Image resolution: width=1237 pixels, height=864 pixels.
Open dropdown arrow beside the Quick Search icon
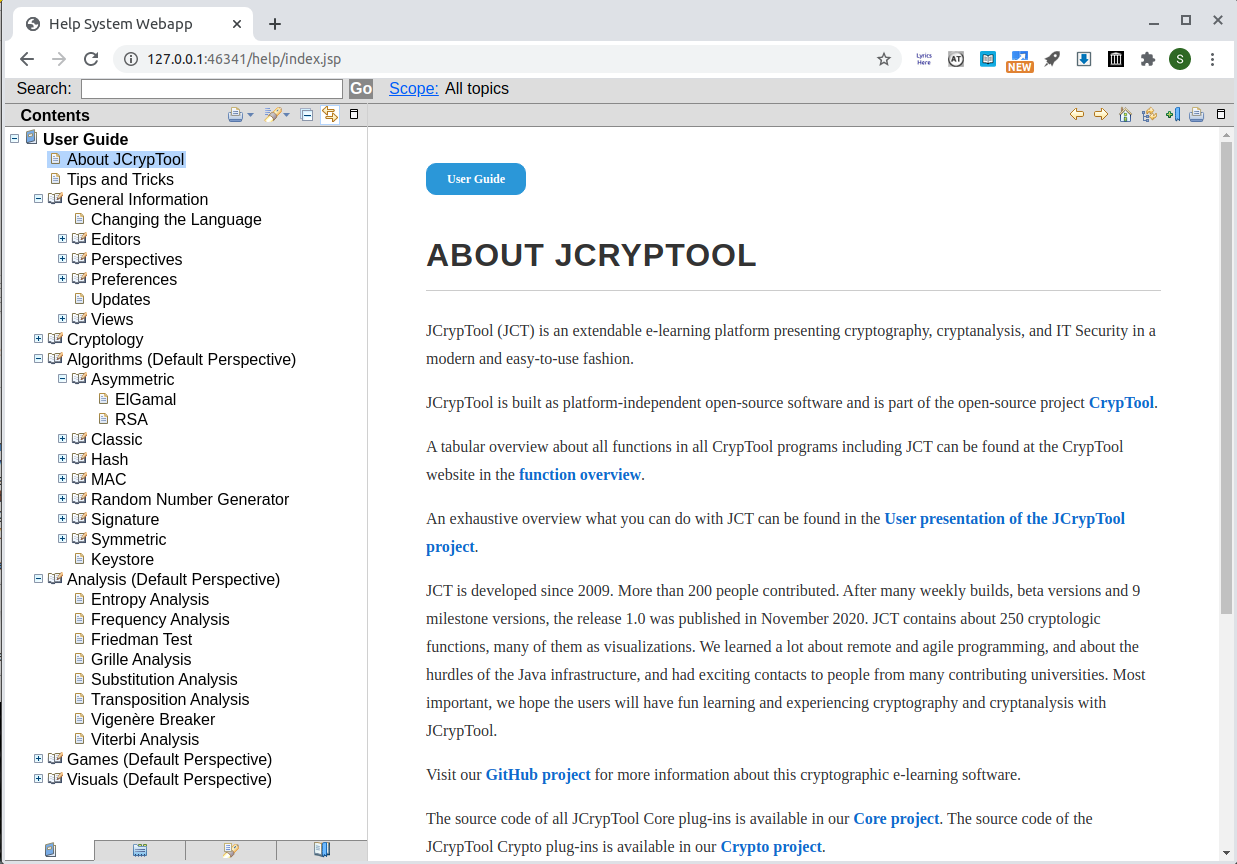(x=287, y=116)
